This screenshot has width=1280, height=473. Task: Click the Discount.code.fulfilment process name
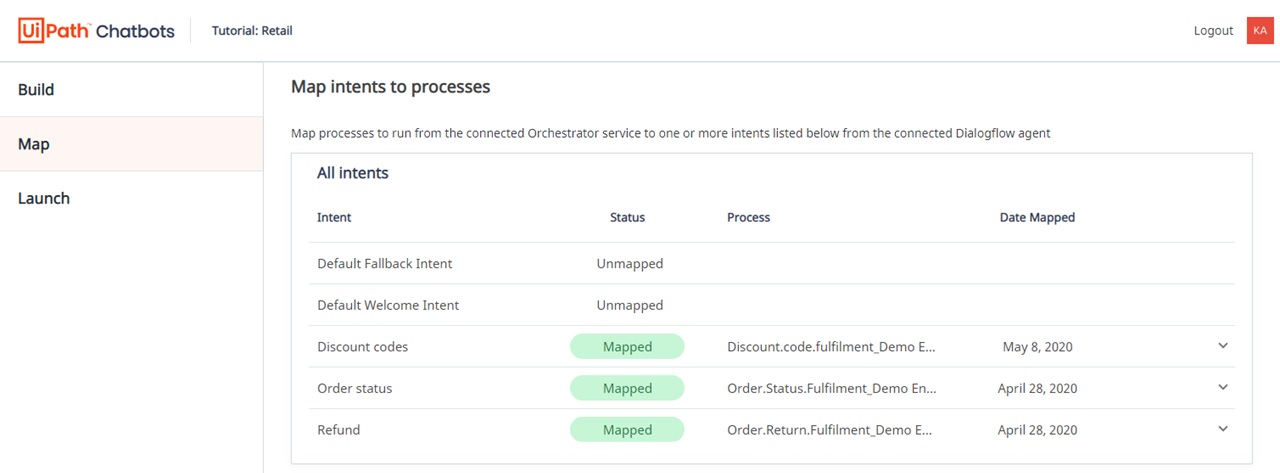(x=831, y=347)
